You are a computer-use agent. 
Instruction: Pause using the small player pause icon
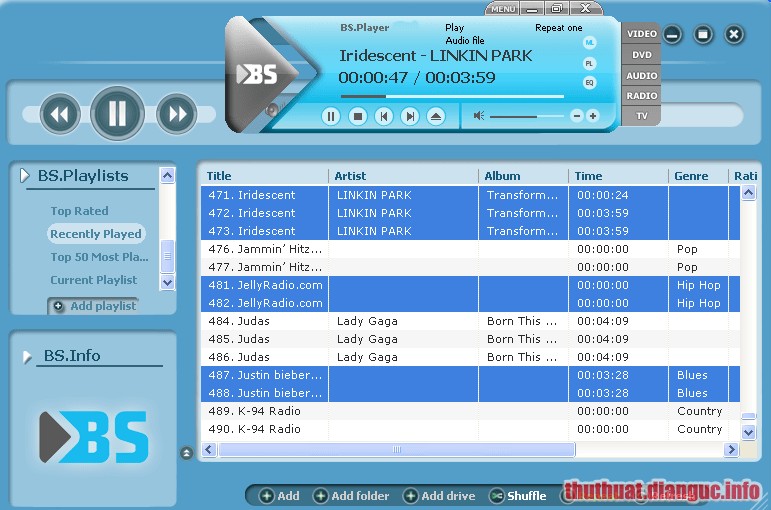[331, 117]
